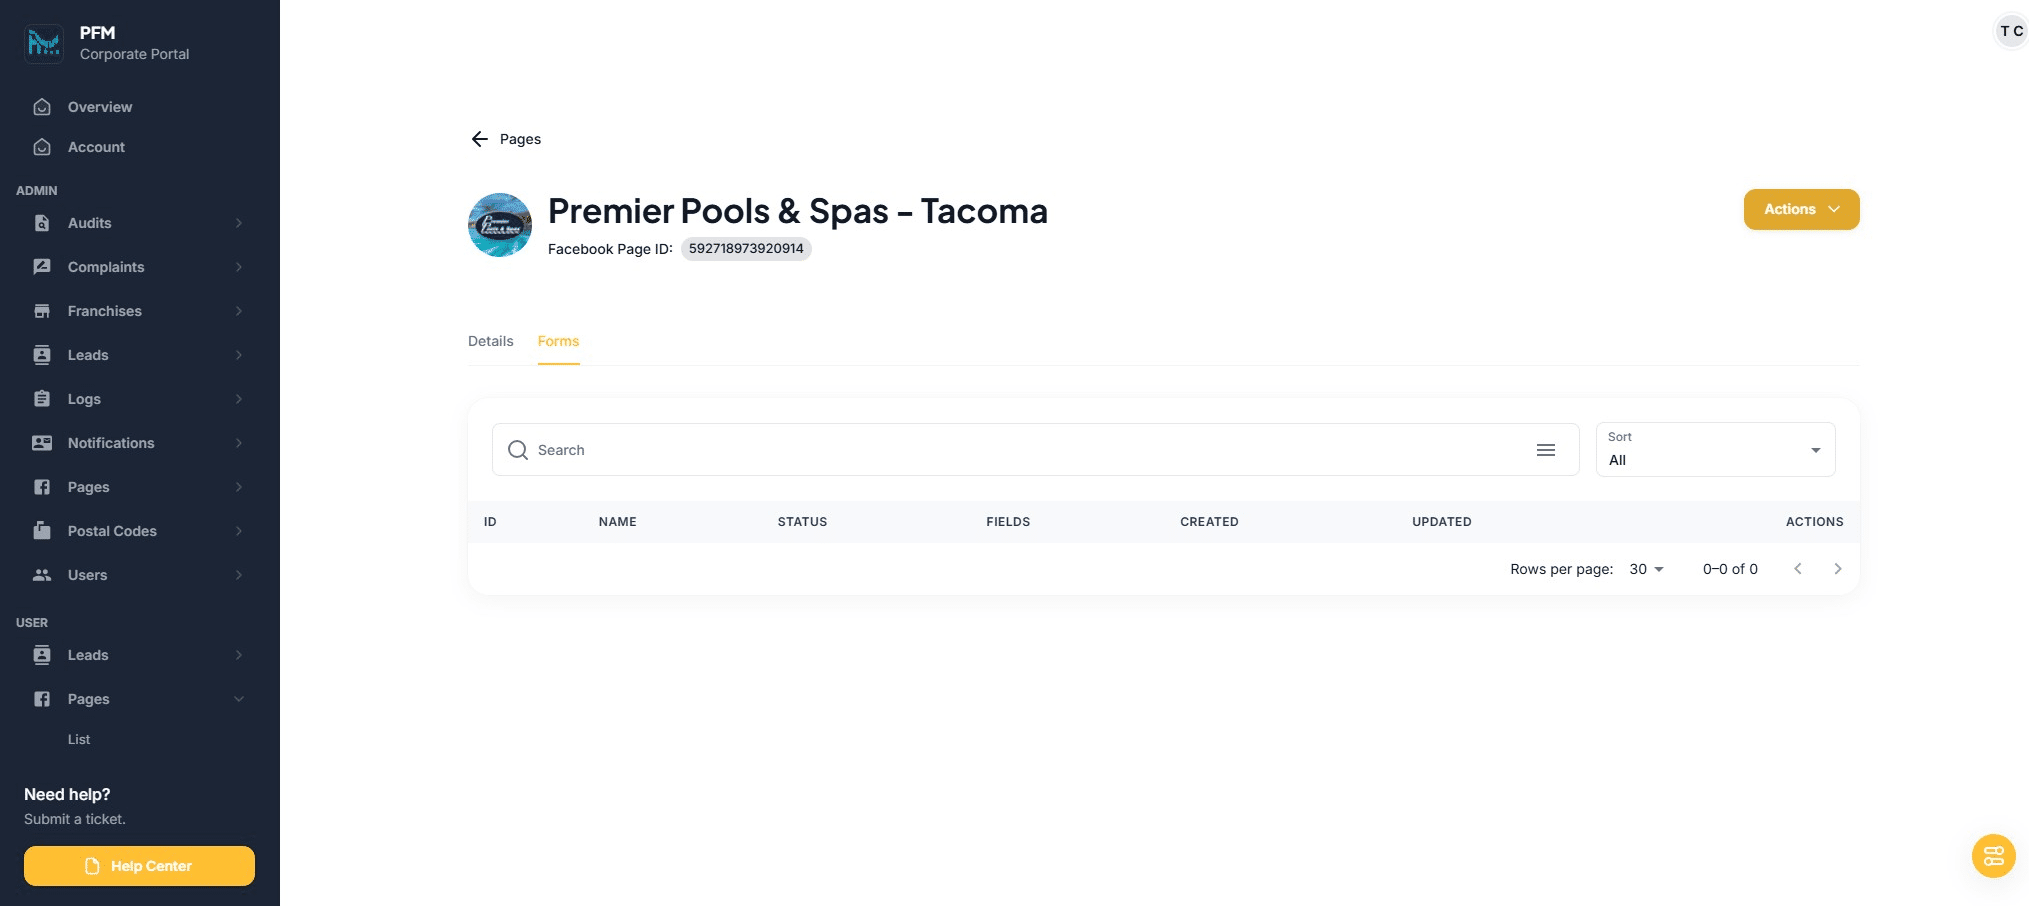Click the back arrow next to Pages
The image size is (2029, 906).
coord(480,139)
